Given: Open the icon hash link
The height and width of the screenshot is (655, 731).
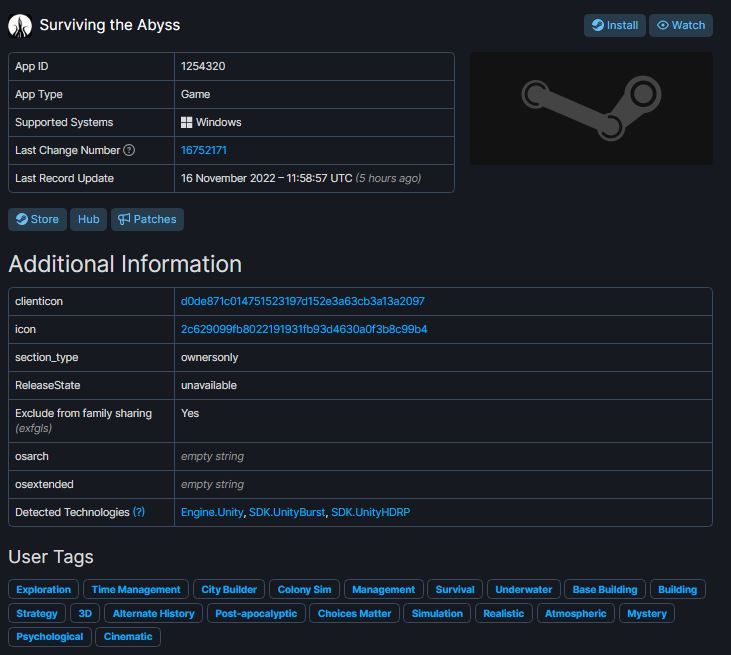Looking at the screenshot, I should (304, 329).
